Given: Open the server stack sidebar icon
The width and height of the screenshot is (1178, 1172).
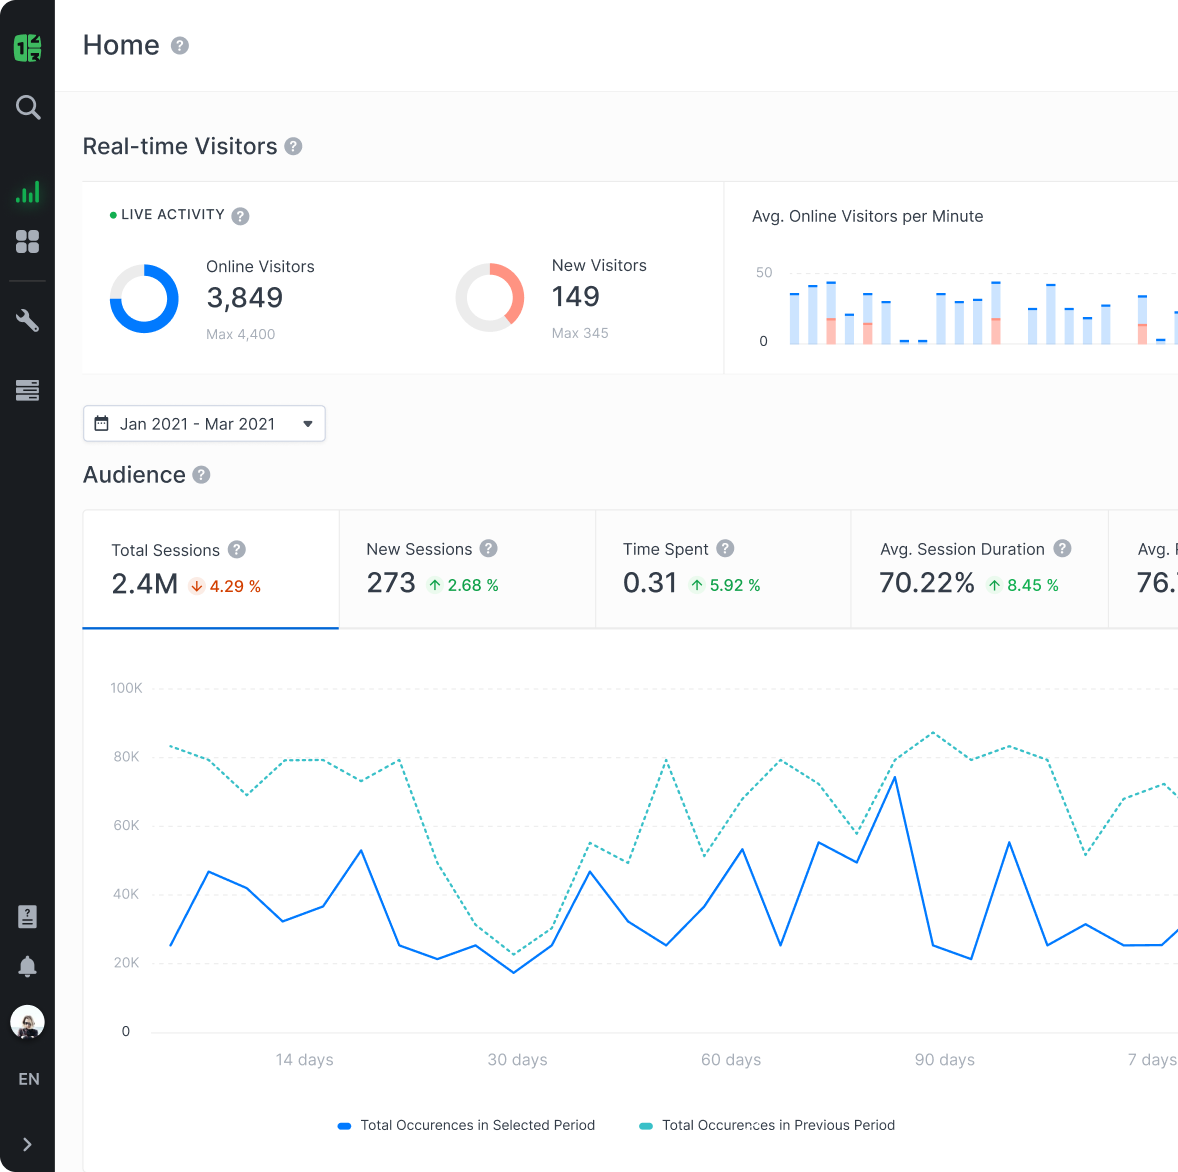Looking at the screenshot, I should tap(28, 390).
